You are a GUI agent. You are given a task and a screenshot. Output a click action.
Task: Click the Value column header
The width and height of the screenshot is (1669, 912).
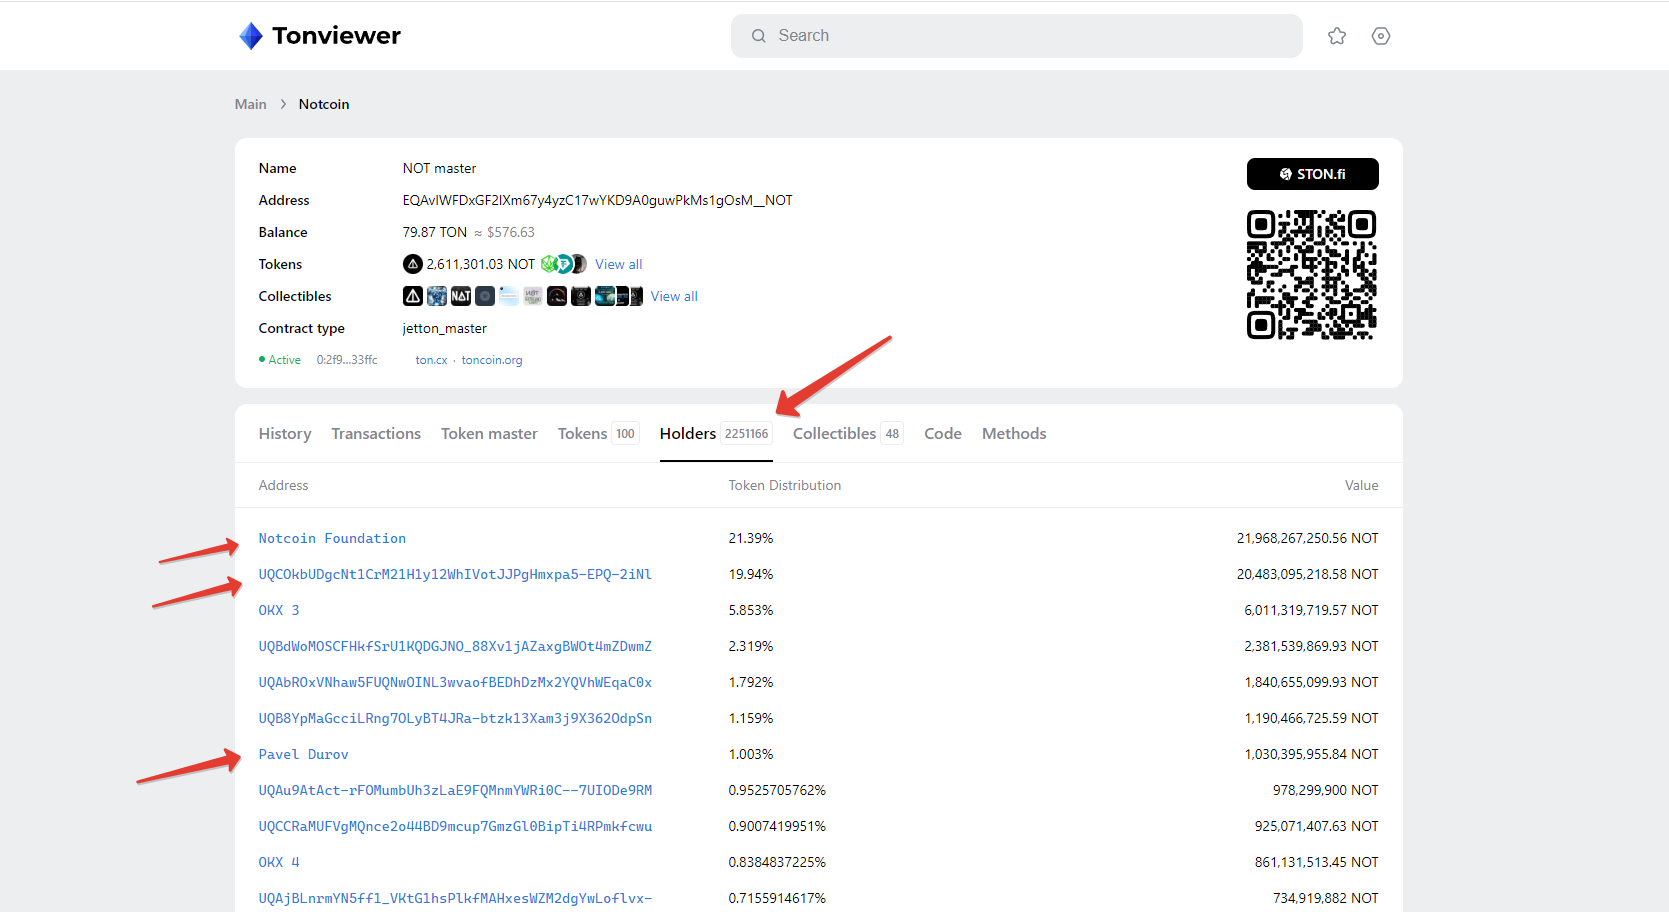pyautogui.click(x=1362, y=485)
